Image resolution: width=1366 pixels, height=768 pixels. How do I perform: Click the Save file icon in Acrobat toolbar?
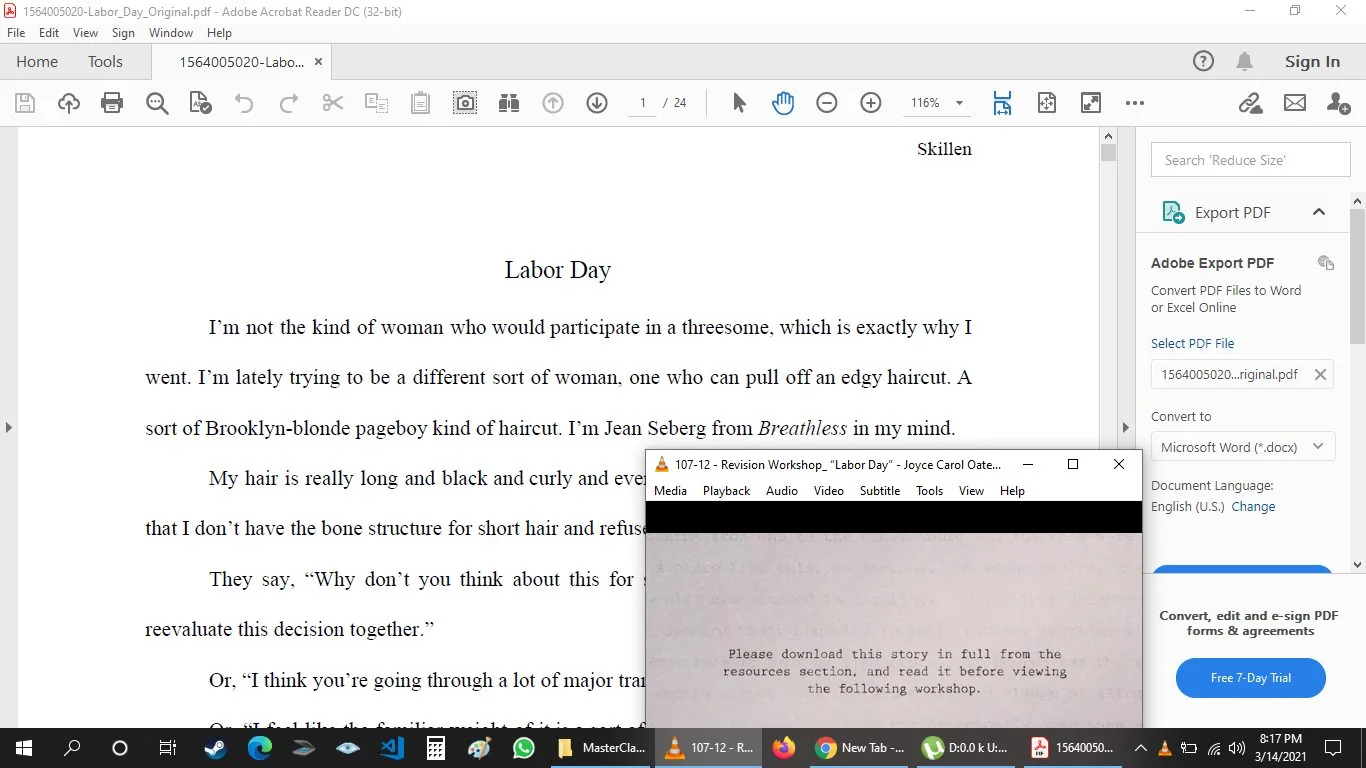point(25,103)
